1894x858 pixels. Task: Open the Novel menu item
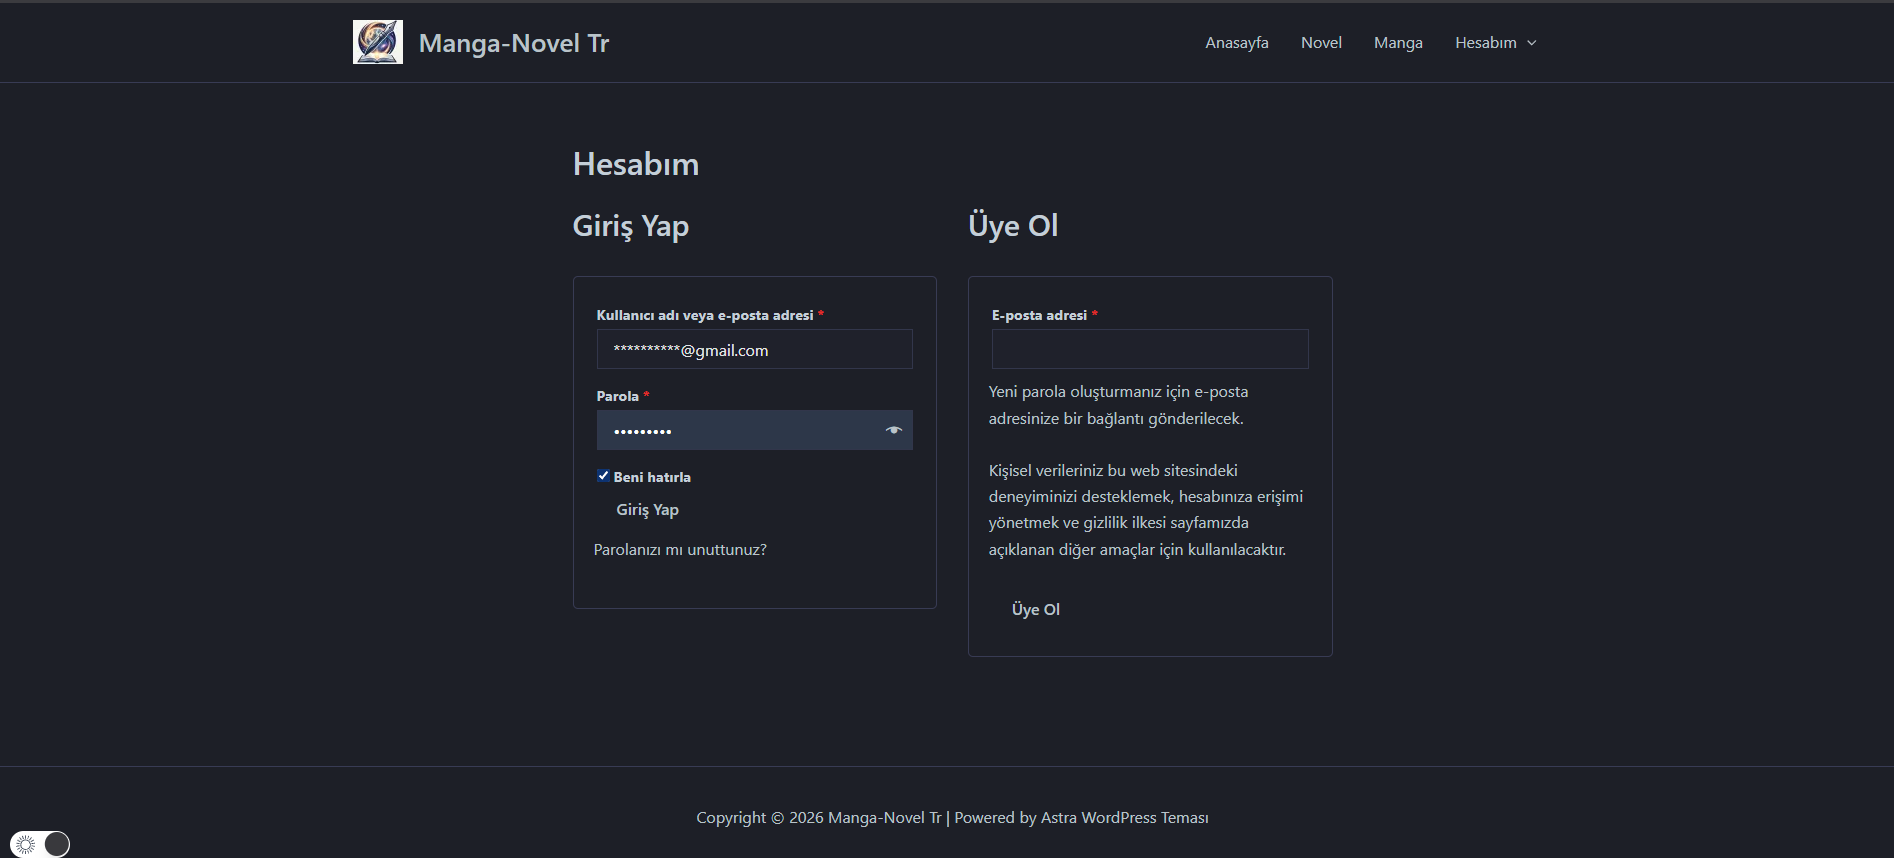tap(1321, 43)
